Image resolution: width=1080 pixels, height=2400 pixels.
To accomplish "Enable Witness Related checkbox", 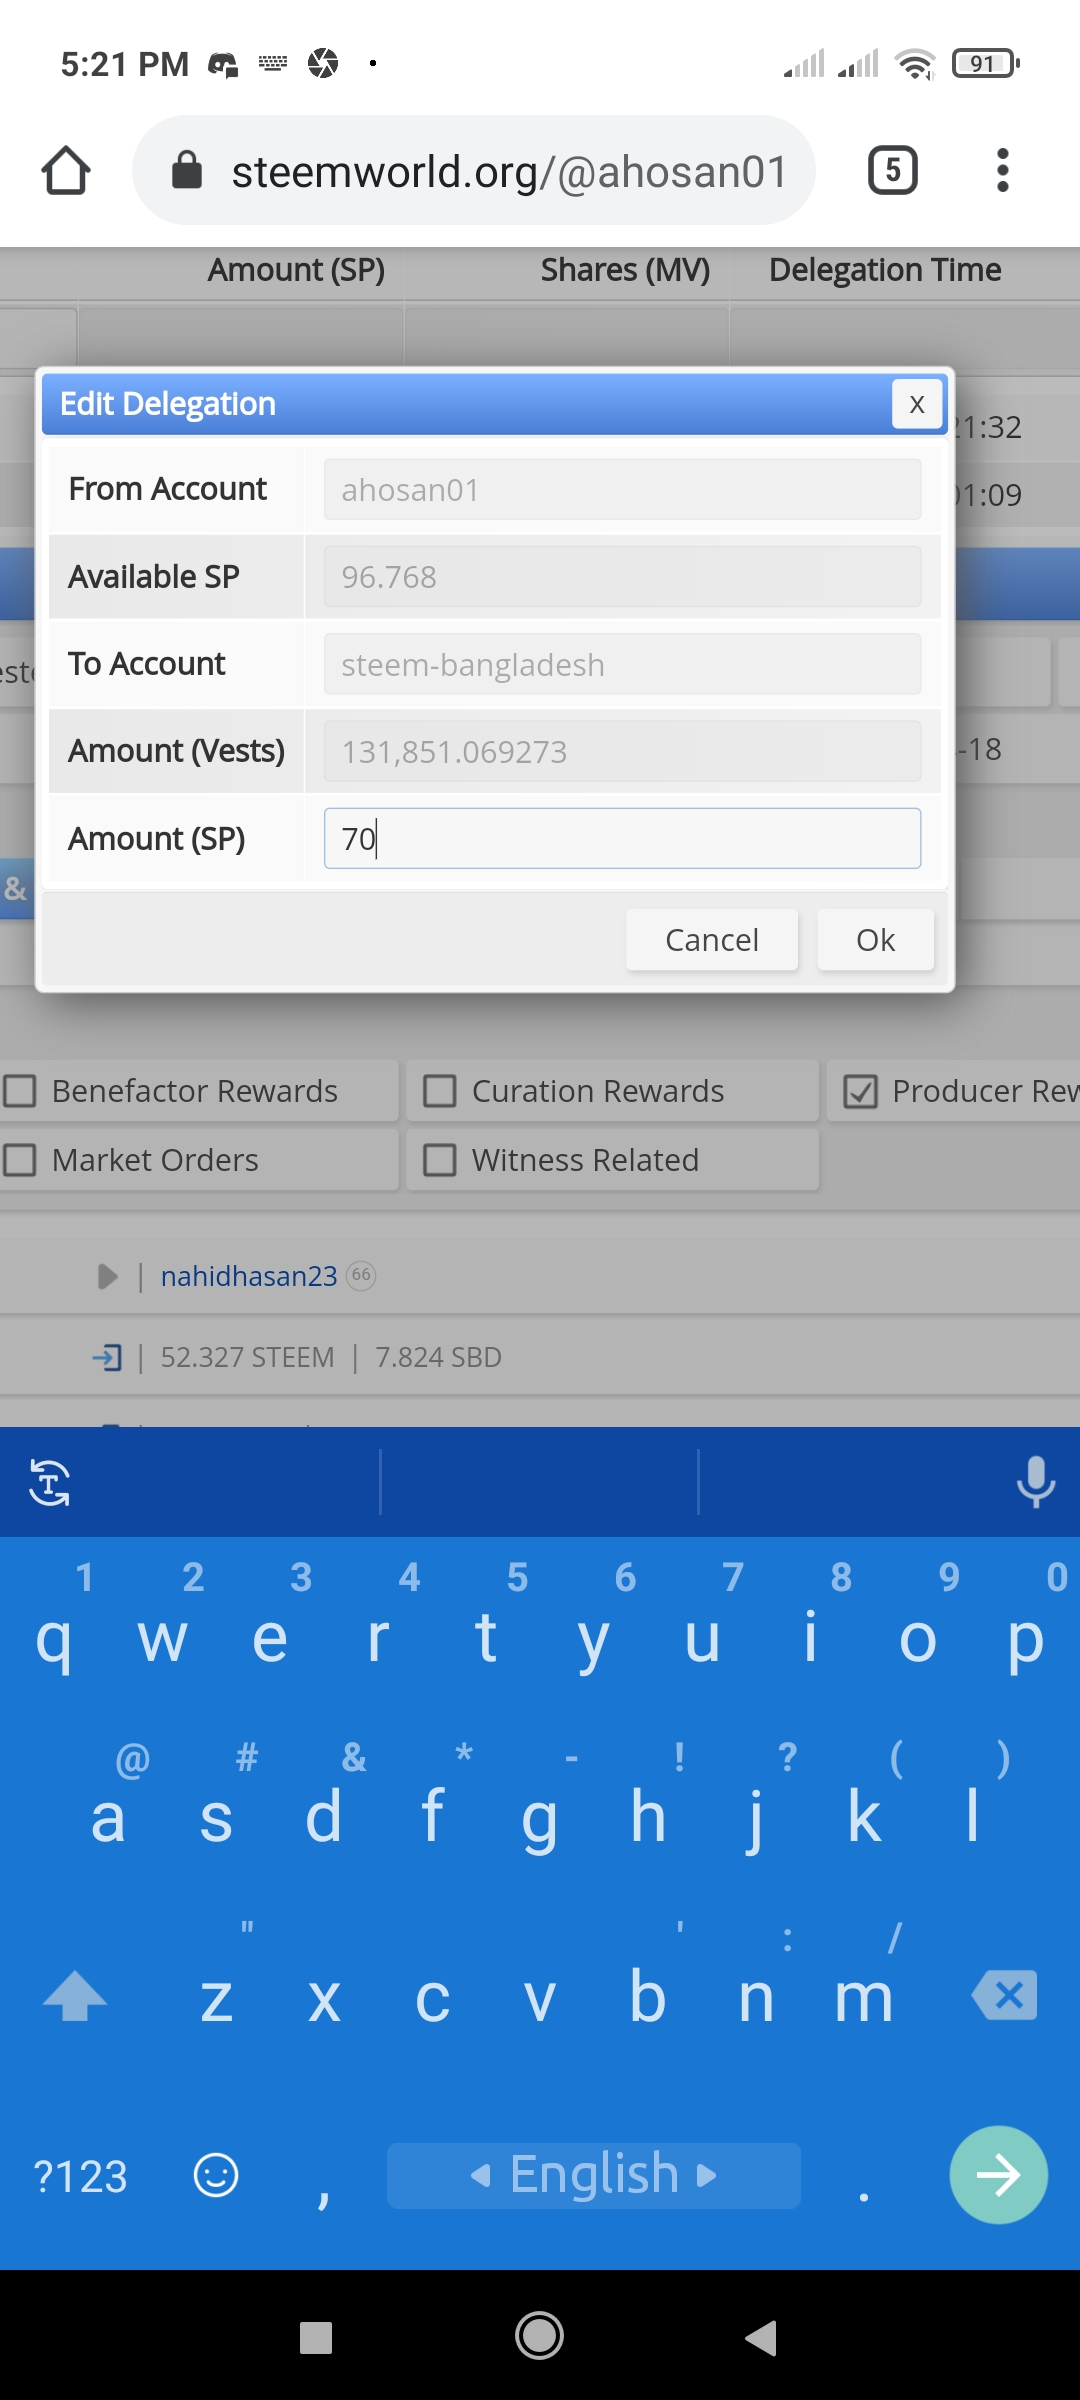I will coord(440,1160).
